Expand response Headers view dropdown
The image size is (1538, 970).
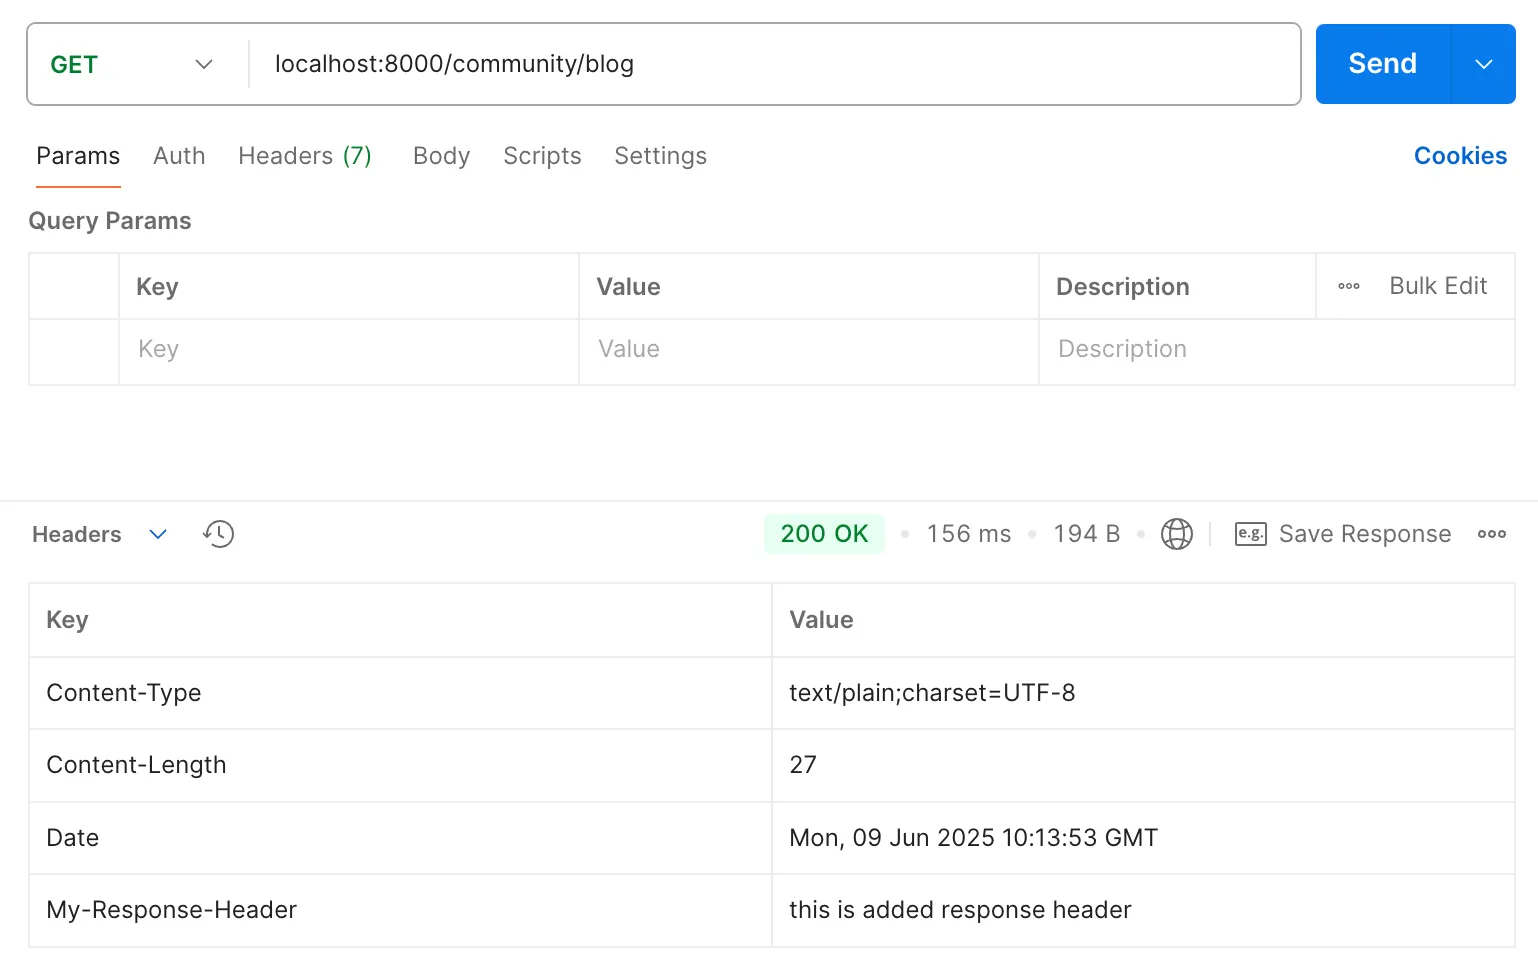coord(157,534)
